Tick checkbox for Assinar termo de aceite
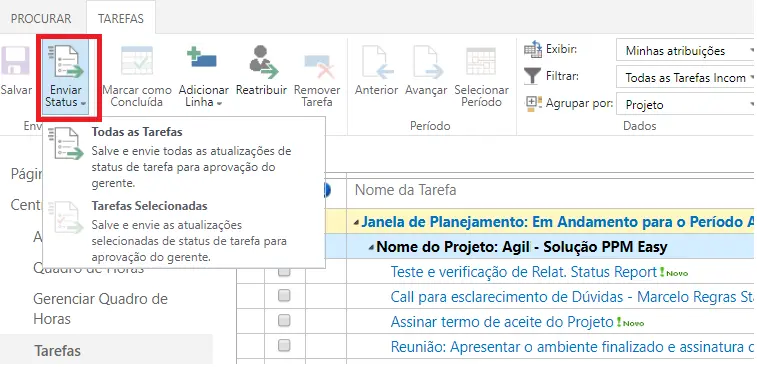Image resolution: width=757 pixels, height=367 pixels. pos(284,320)
